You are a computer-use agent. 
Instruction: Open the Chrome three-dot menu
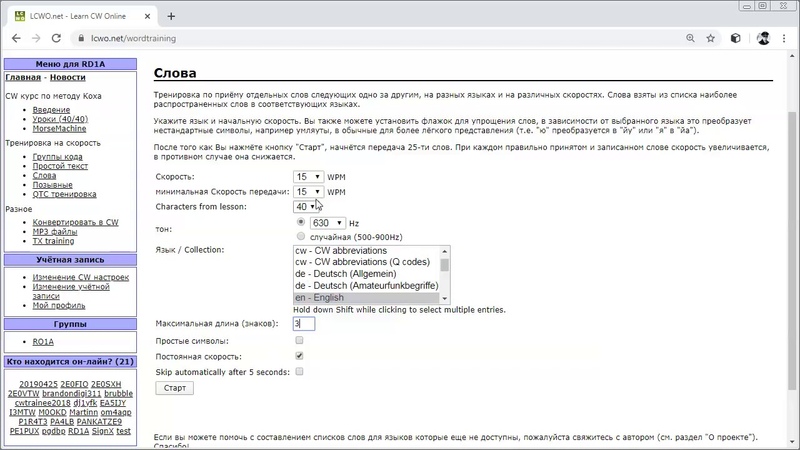coord(784,38)
